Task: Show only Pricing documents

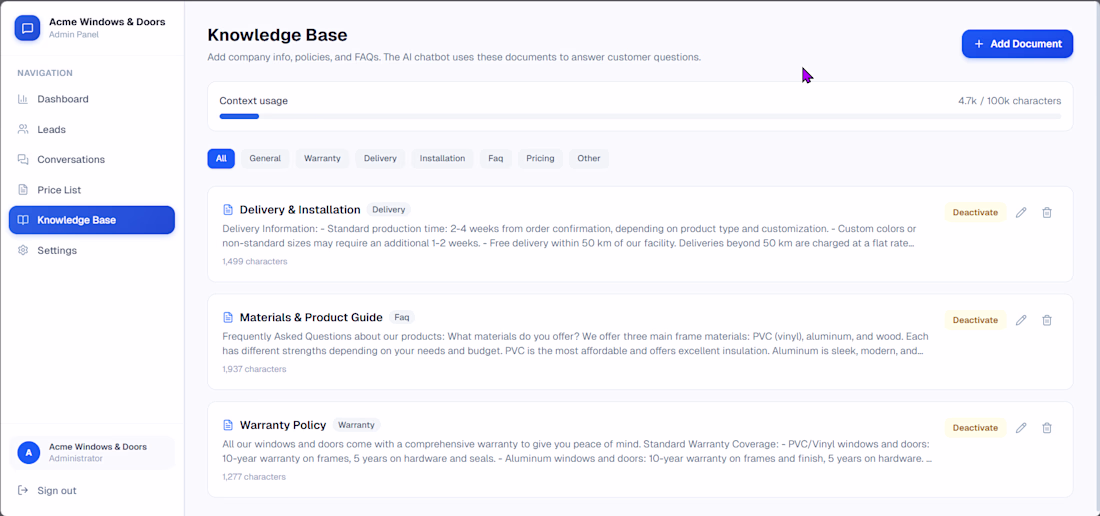Action: [x=540, y=158]
